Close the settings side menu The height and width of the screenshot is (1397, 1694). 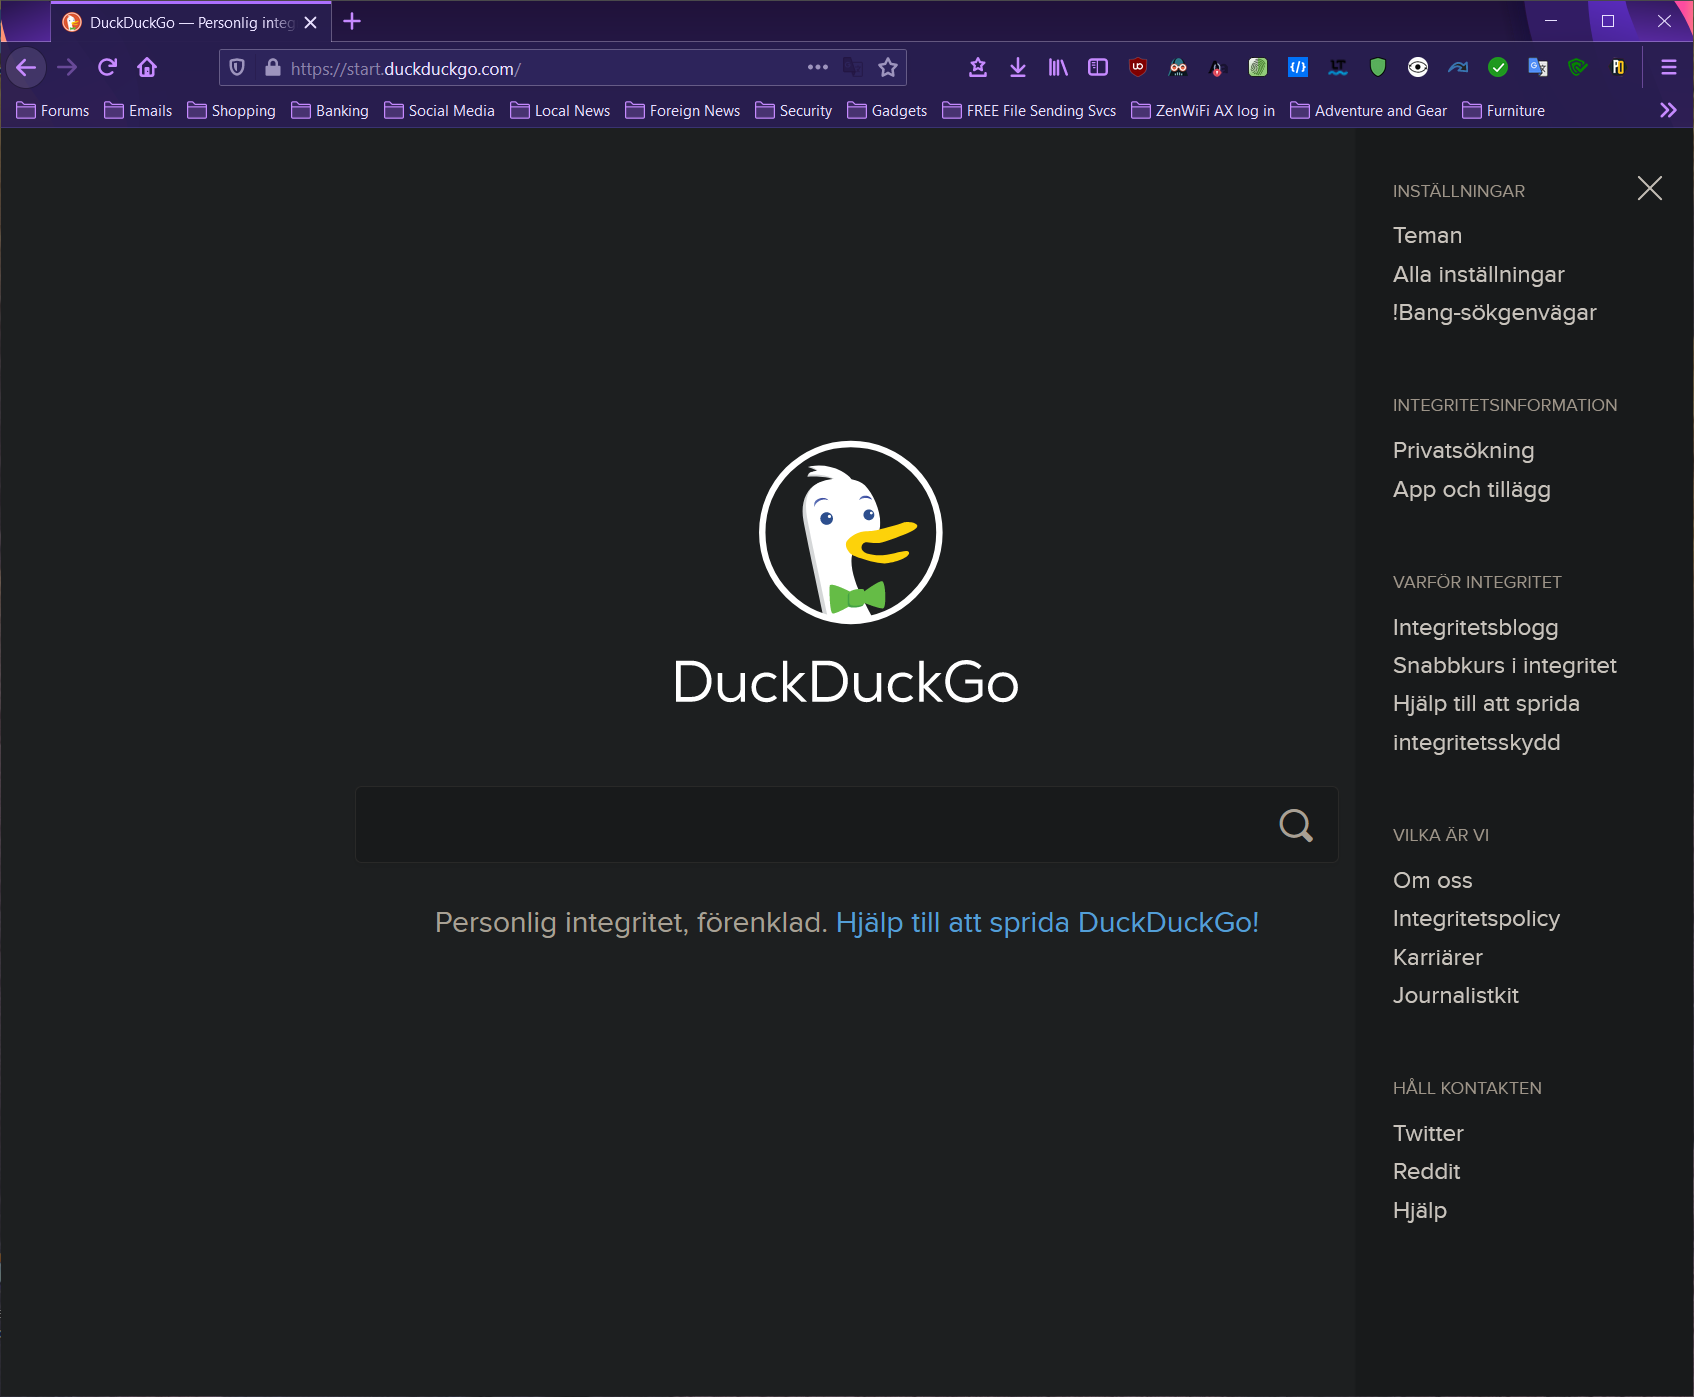click(x=1650, y=188)
